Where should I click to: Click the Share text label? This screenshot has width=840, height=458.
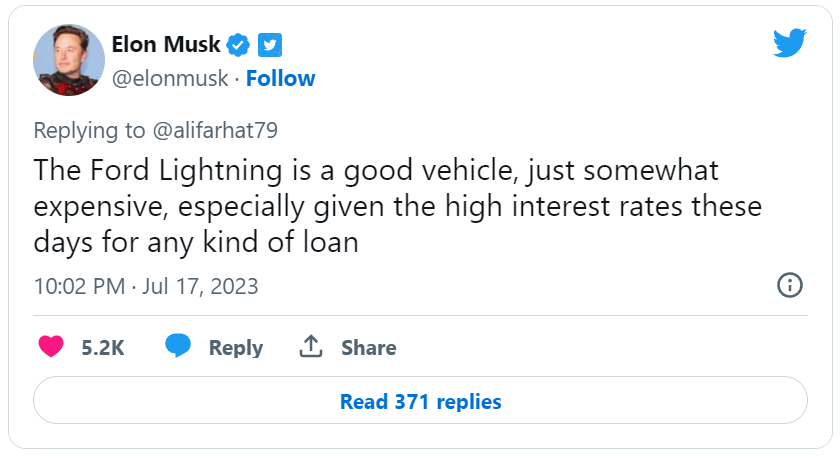point(369,348)
